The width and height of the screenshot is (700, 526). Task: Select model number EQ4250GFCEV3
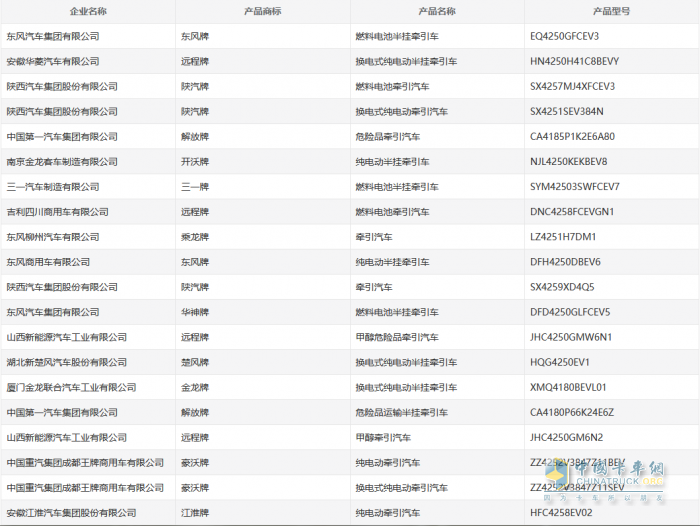(564, 36)
